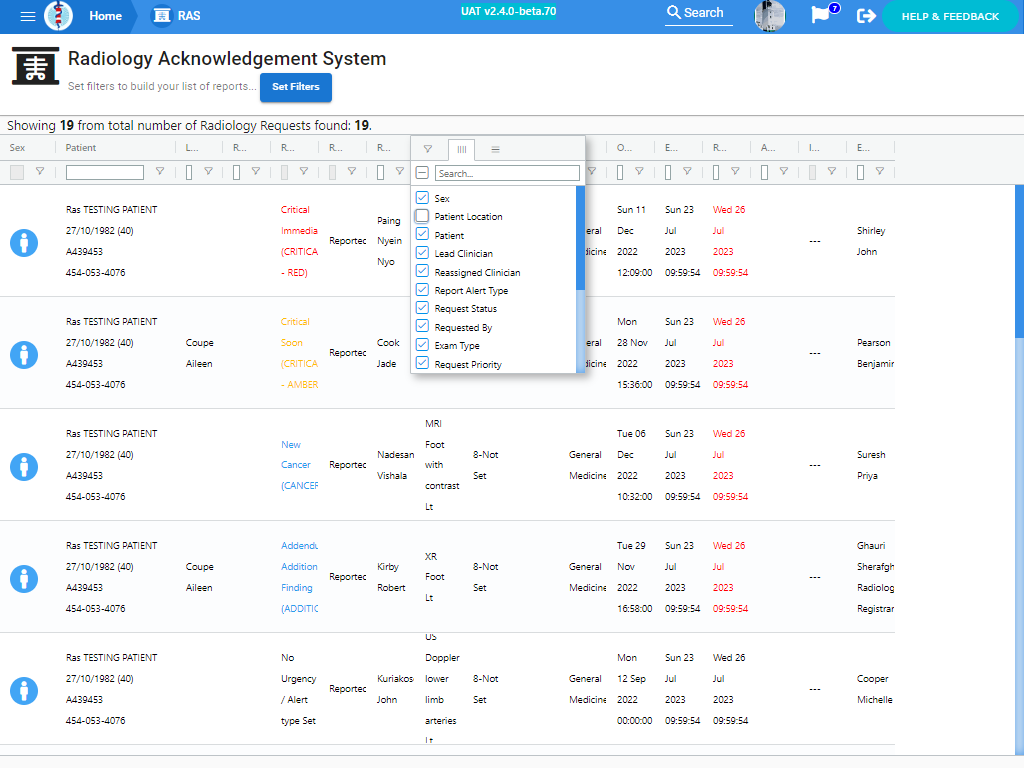Screen dimensions: 1024x768
Task: Uncheck the Lead Clinician column checkbox
Action: tap(422, 253)
